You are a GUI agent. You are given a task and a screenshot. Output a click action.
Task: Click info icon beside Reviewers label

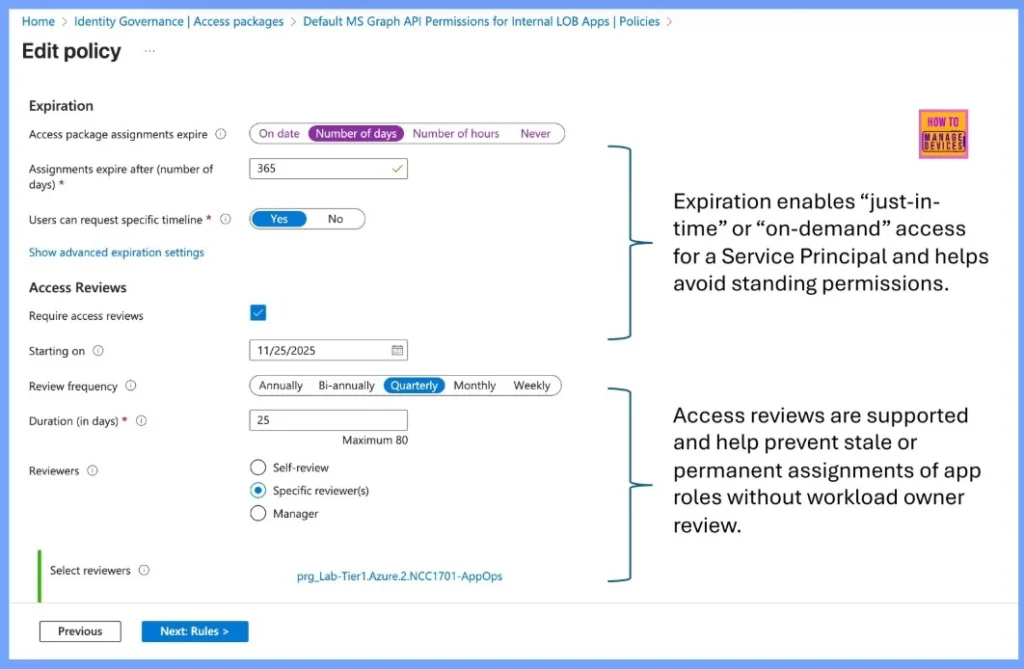(90, 471)
